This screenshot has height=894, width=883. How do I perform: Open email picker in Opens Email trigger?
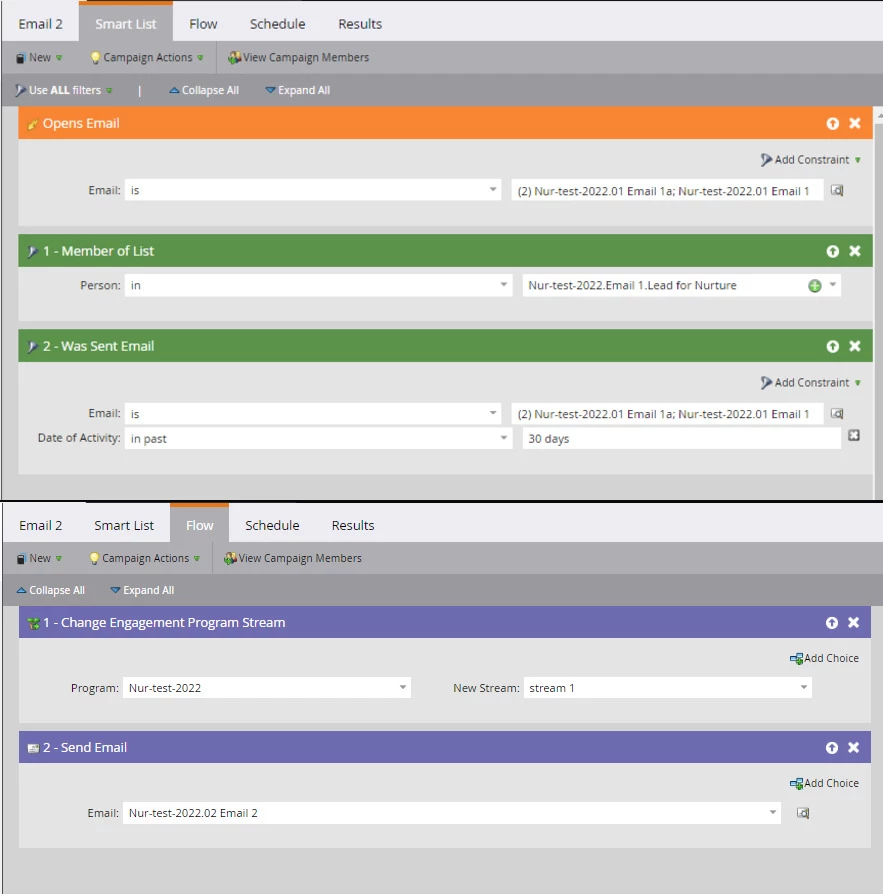pyautogui.click(x=837, y=190)
